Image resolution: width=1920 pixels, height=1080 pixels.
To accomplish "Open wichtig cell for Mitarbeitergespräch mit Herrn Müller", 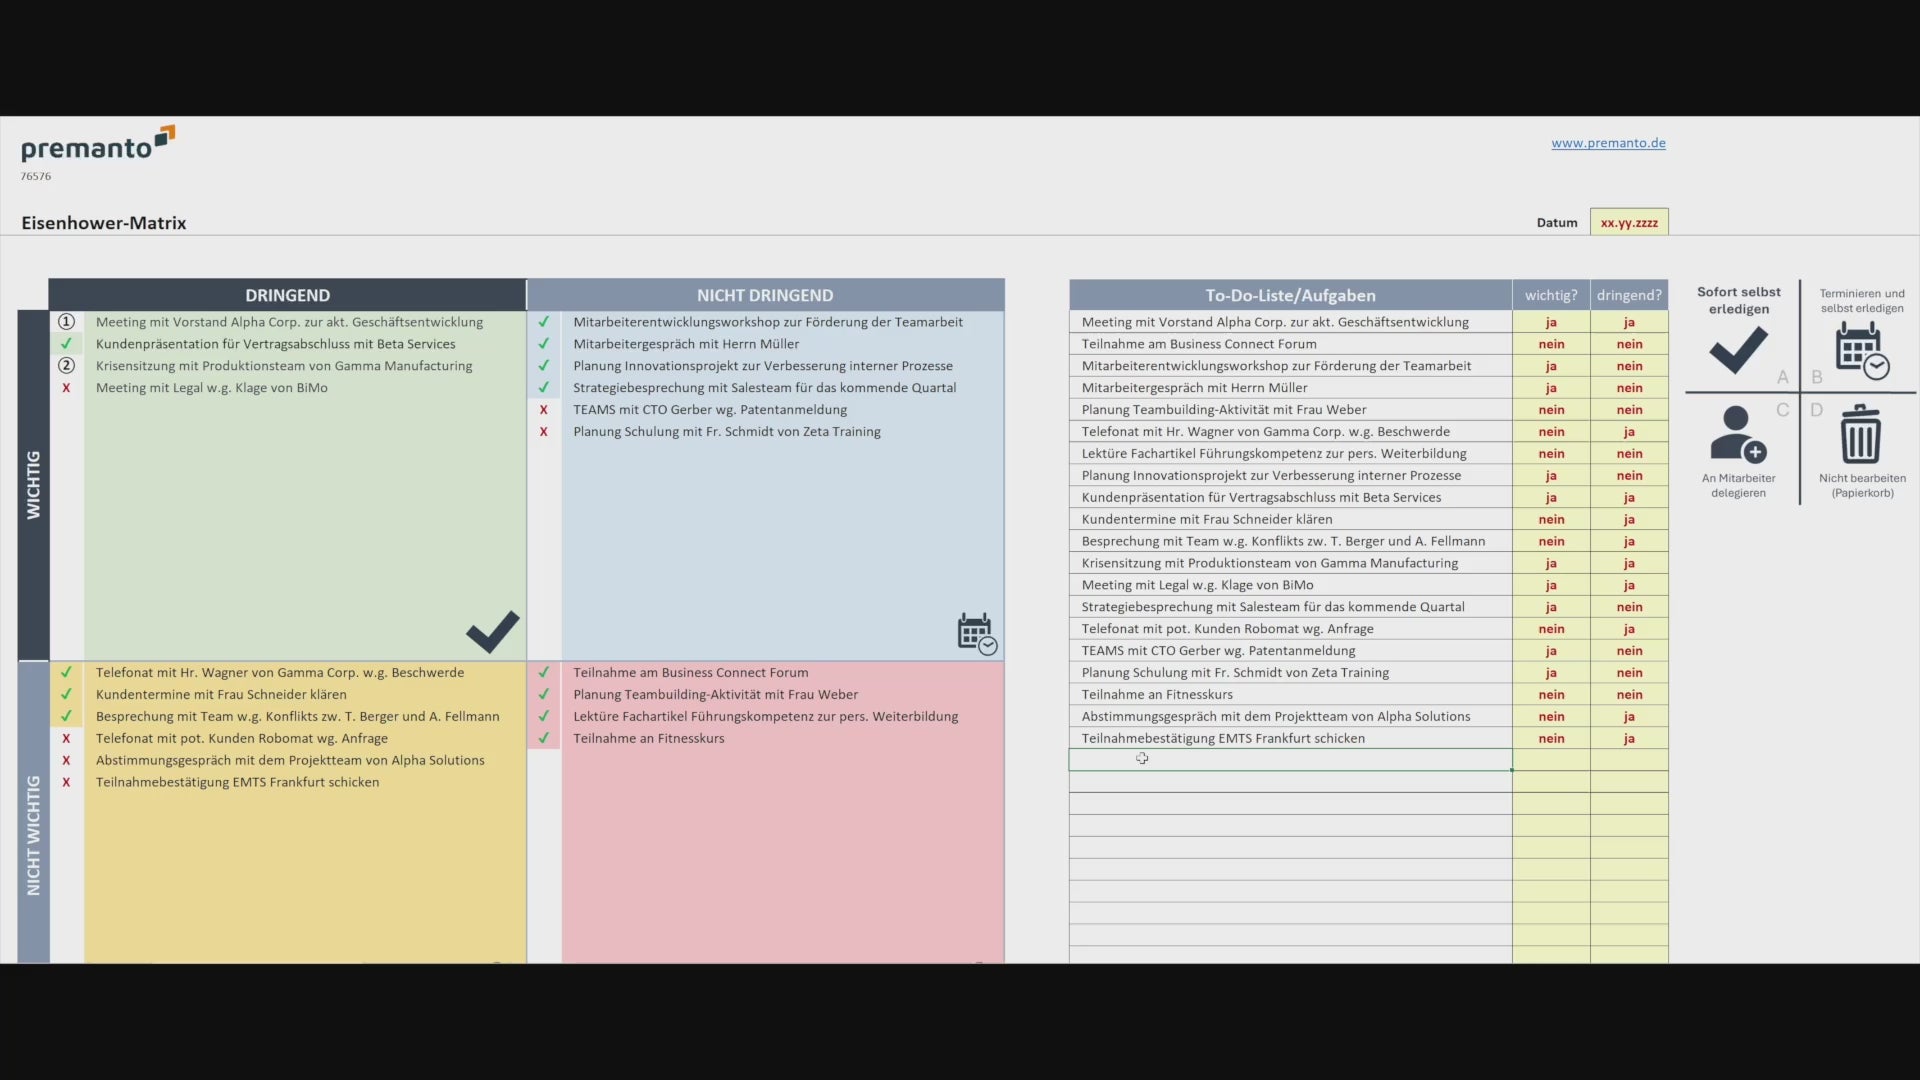I will [1551, 388].
